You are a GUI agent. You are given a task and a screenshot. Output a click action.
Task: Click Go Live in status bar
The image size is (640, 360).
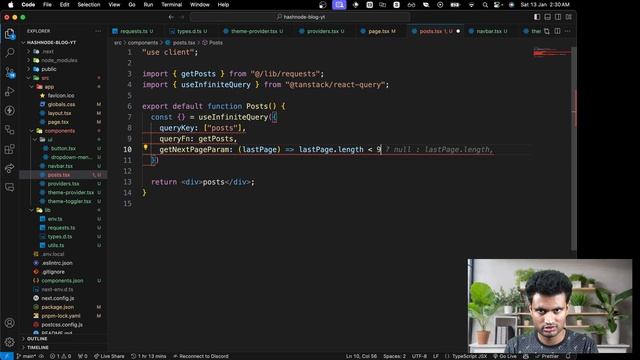point(505,356)
